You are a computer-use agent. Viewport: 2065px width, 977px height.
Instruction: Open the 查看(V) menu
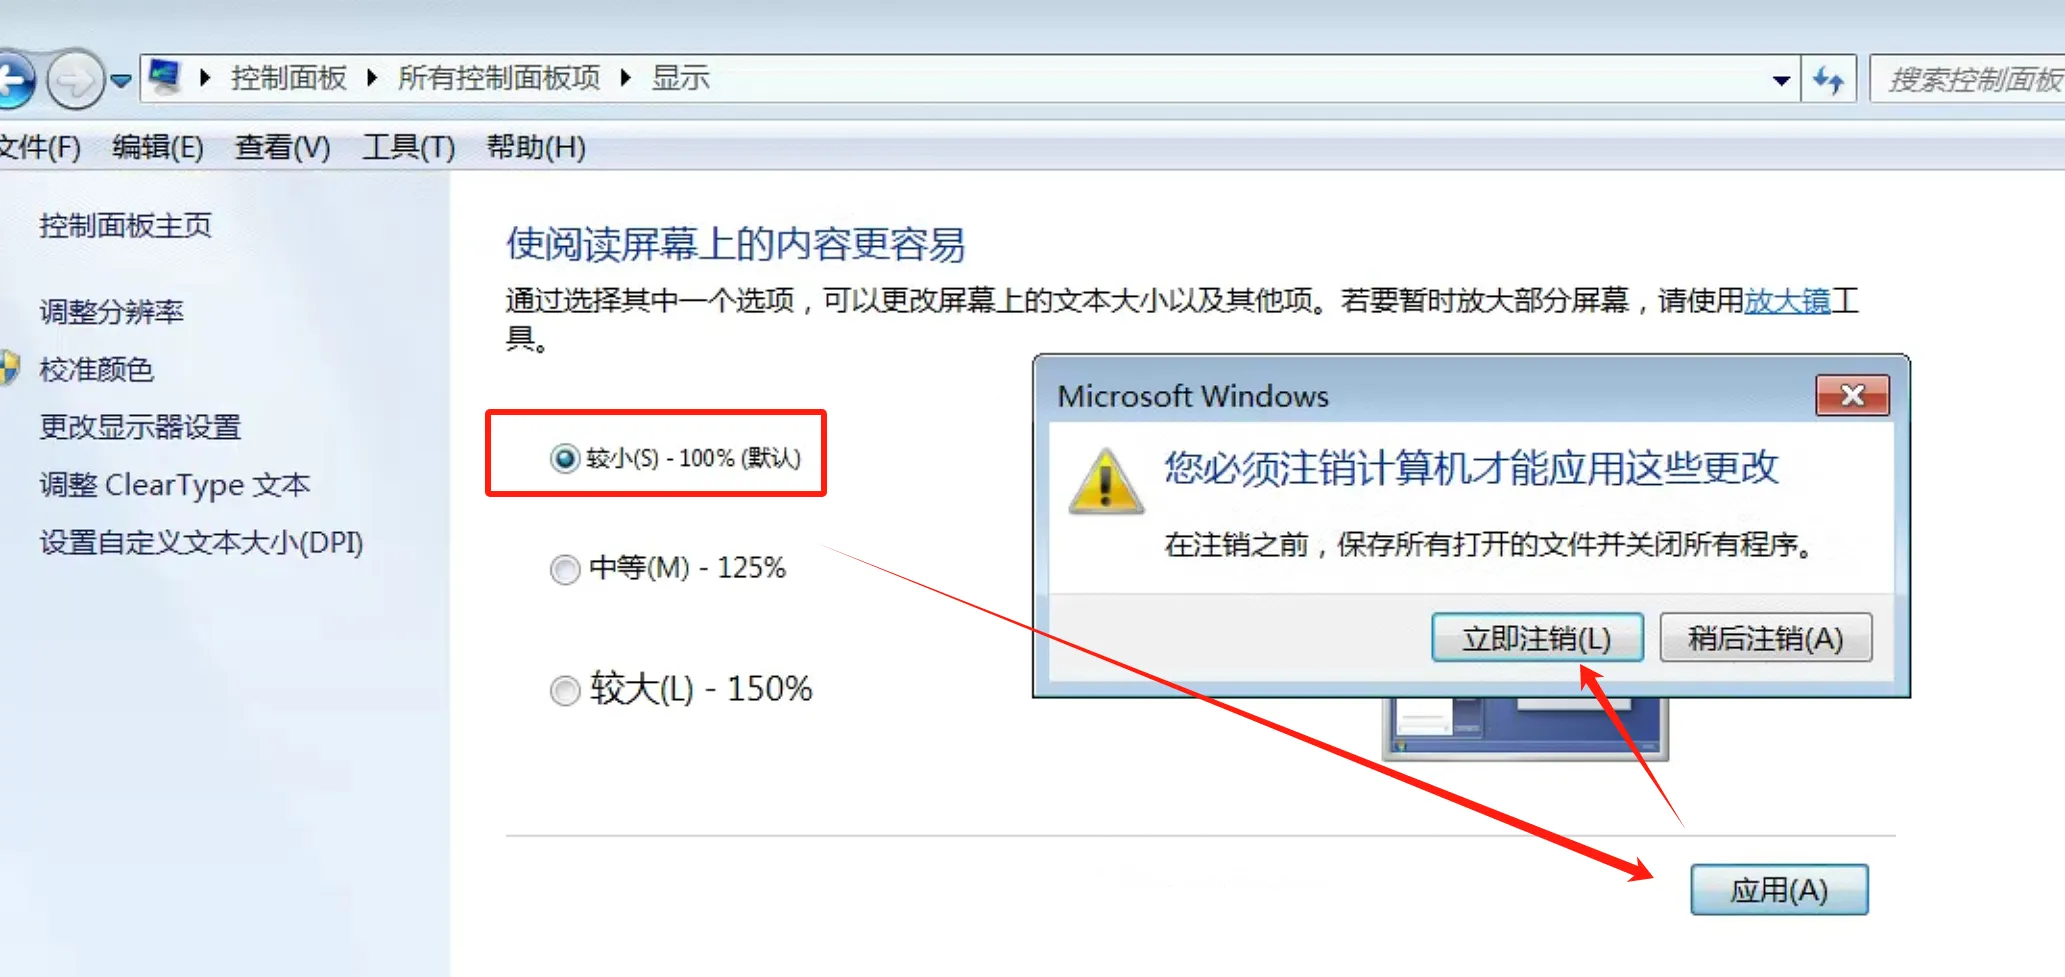[x=282, y=147]
